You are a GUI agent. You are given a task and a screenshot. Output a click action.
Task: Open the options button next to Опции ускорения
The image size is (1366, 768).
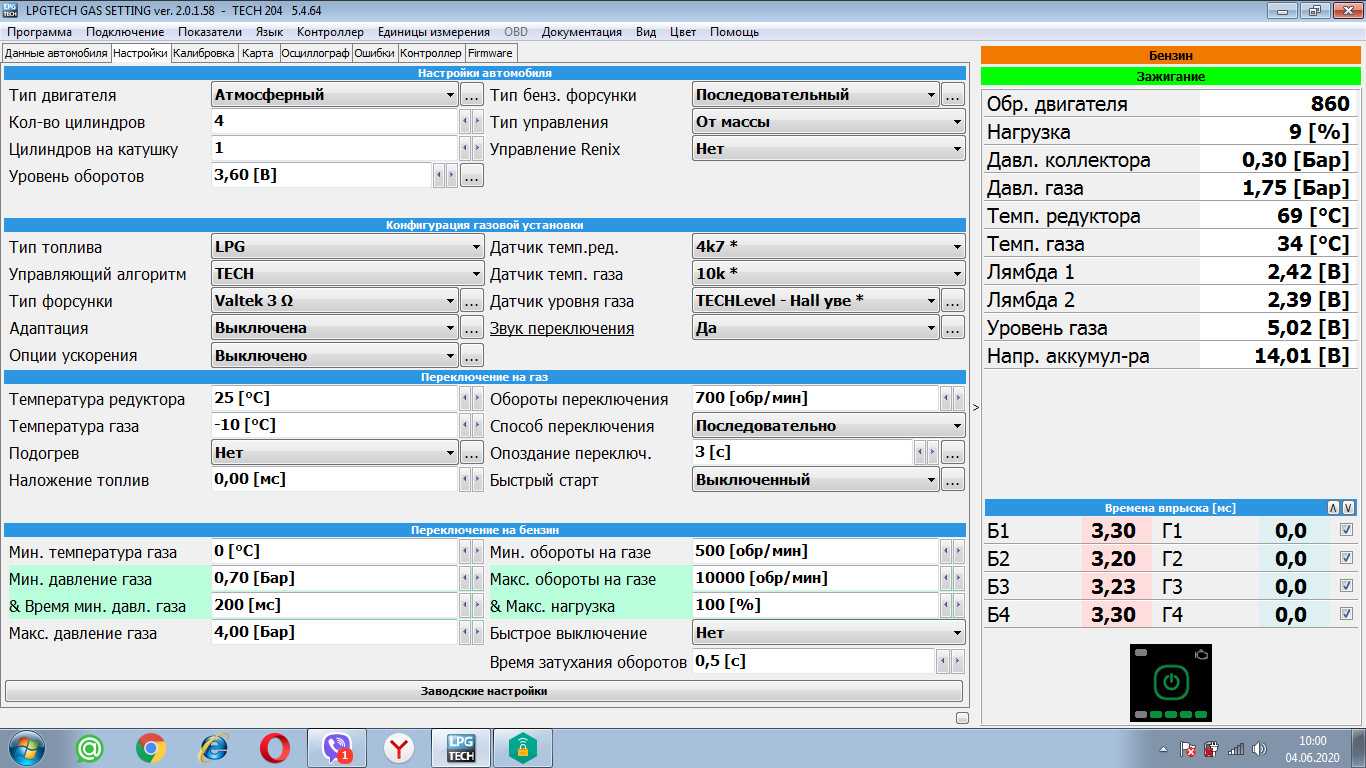coord(472,355)
